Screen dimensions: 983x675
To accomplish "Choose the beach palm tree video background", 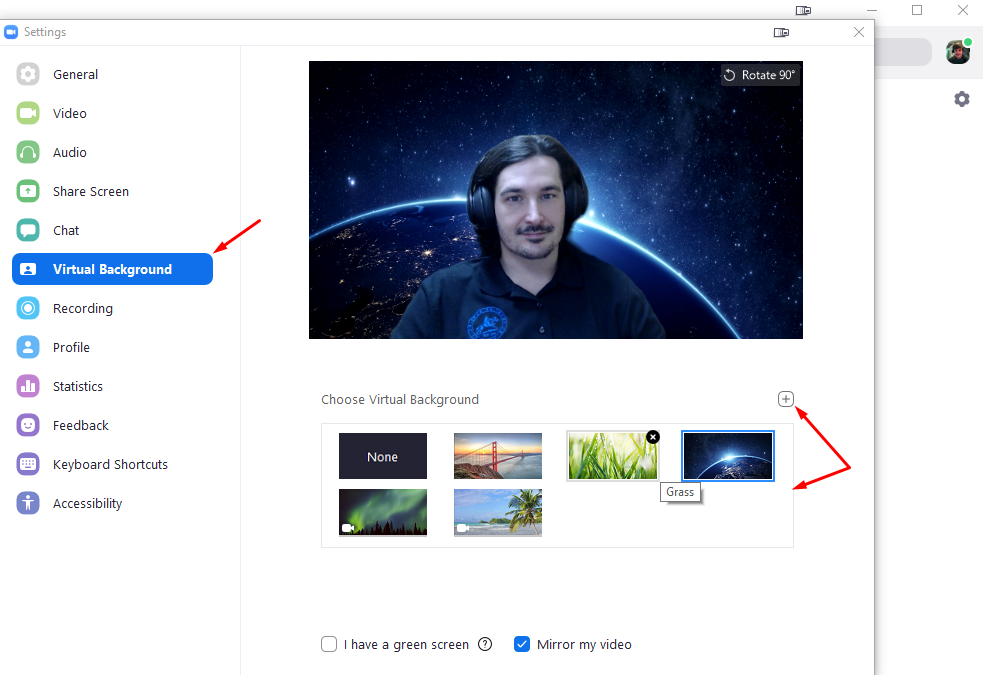I will (x=498, y=512).
